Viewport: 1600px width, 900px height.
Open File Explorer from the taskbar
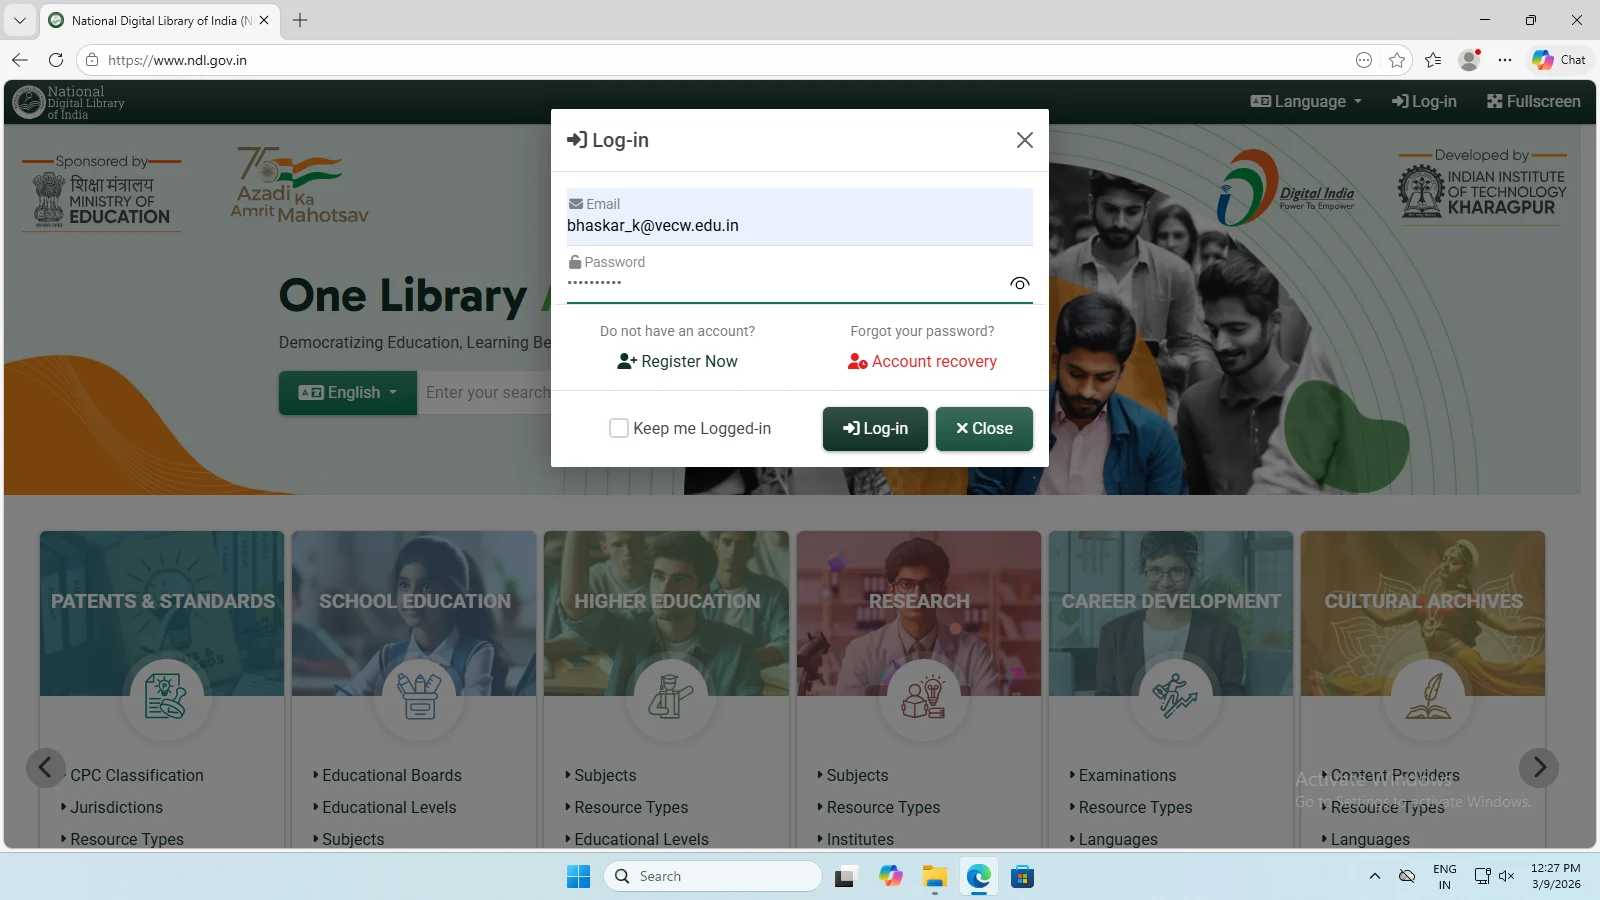pyautogui.click(x=934, y=877)
